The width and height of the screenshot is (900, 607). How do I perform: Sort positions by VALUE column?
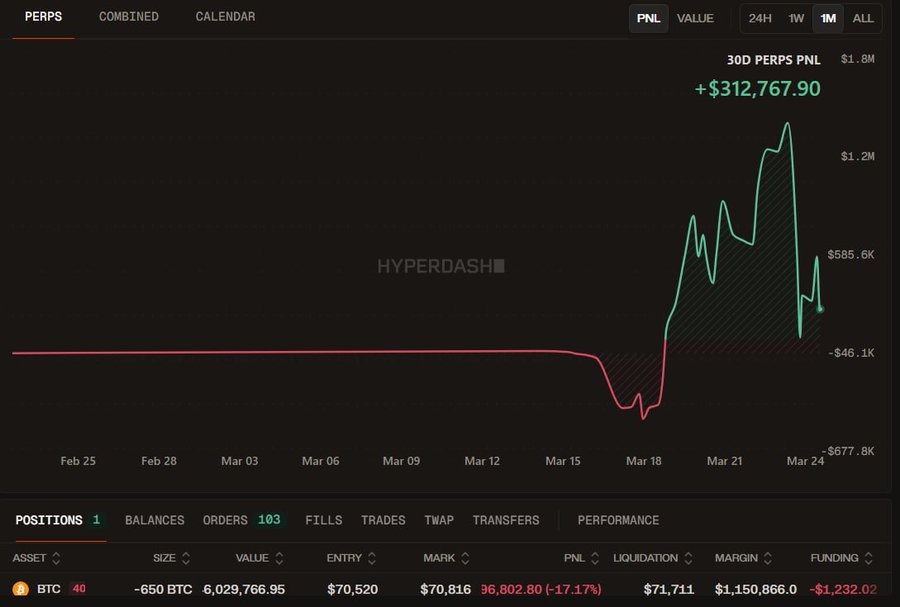[259, 558]
